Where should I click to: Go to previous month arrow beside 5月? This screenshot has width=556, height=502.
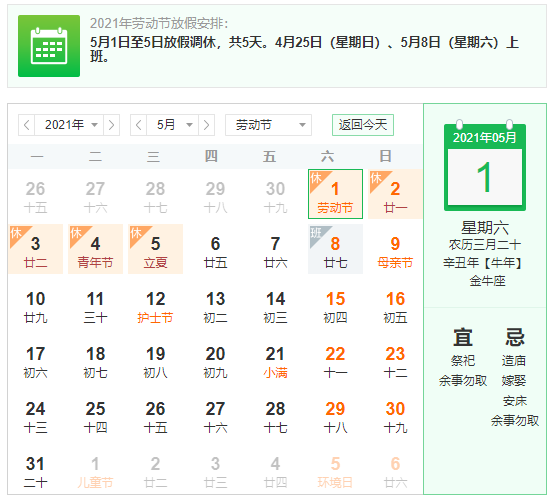[139, 125]
